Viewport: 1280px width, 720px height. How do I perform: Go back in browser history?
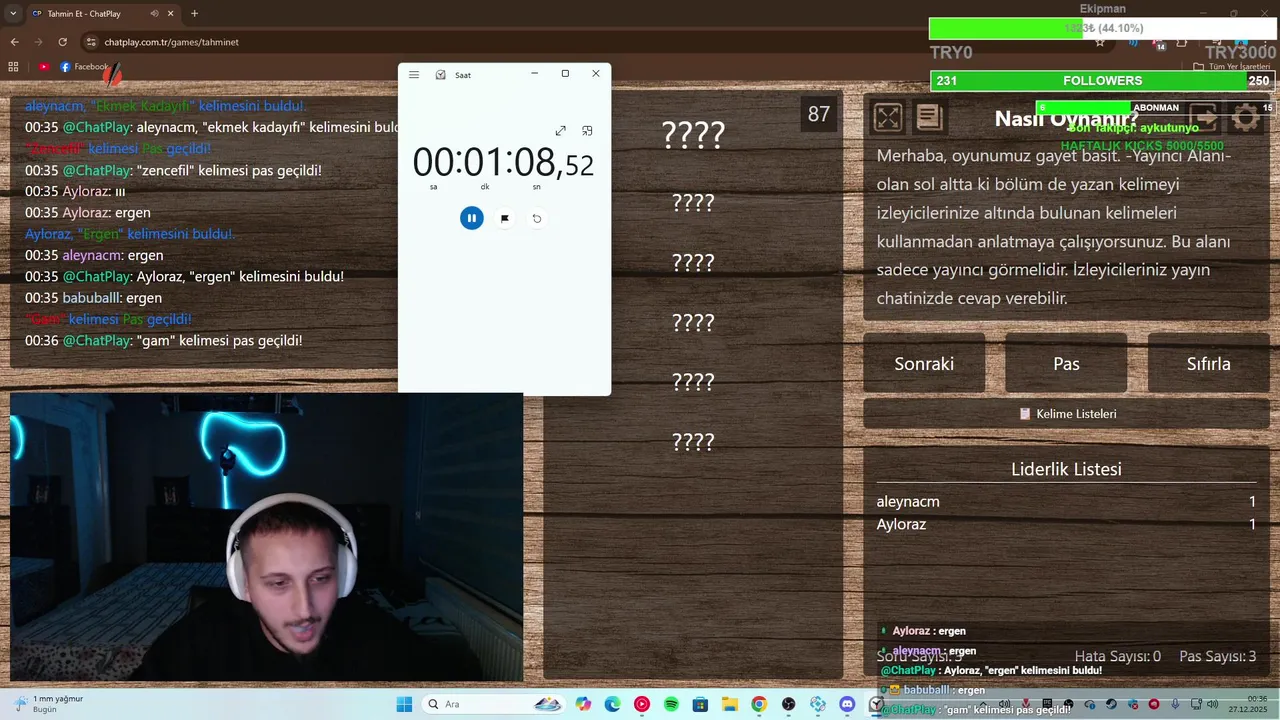pyautogui.click(x=14, y=42)
